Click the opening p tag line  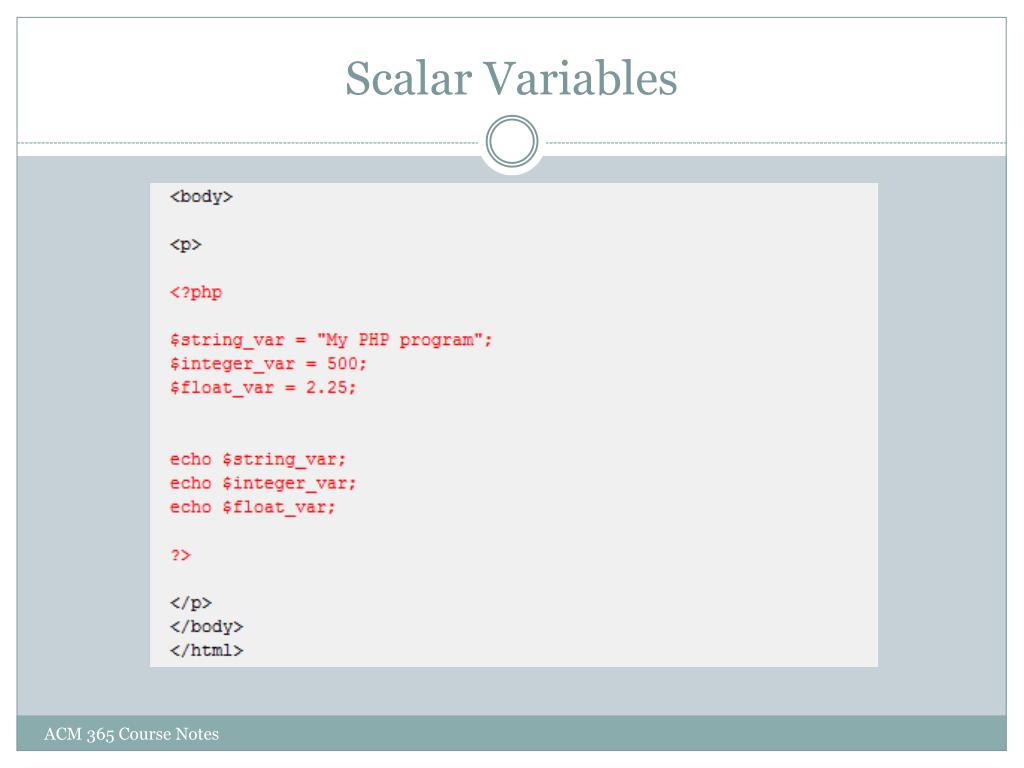pyautogui.click(x=185, y=245)
